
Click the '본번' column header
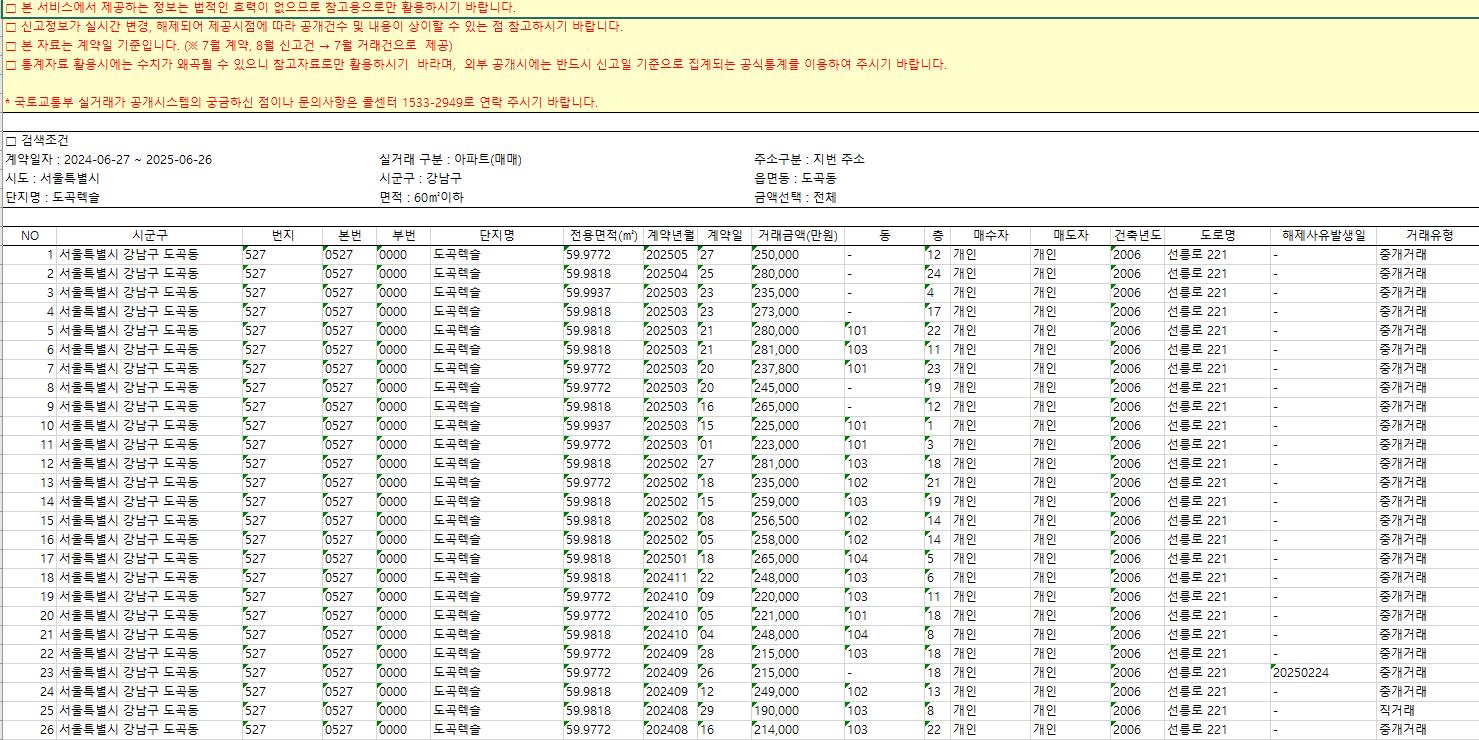[349, 236]
